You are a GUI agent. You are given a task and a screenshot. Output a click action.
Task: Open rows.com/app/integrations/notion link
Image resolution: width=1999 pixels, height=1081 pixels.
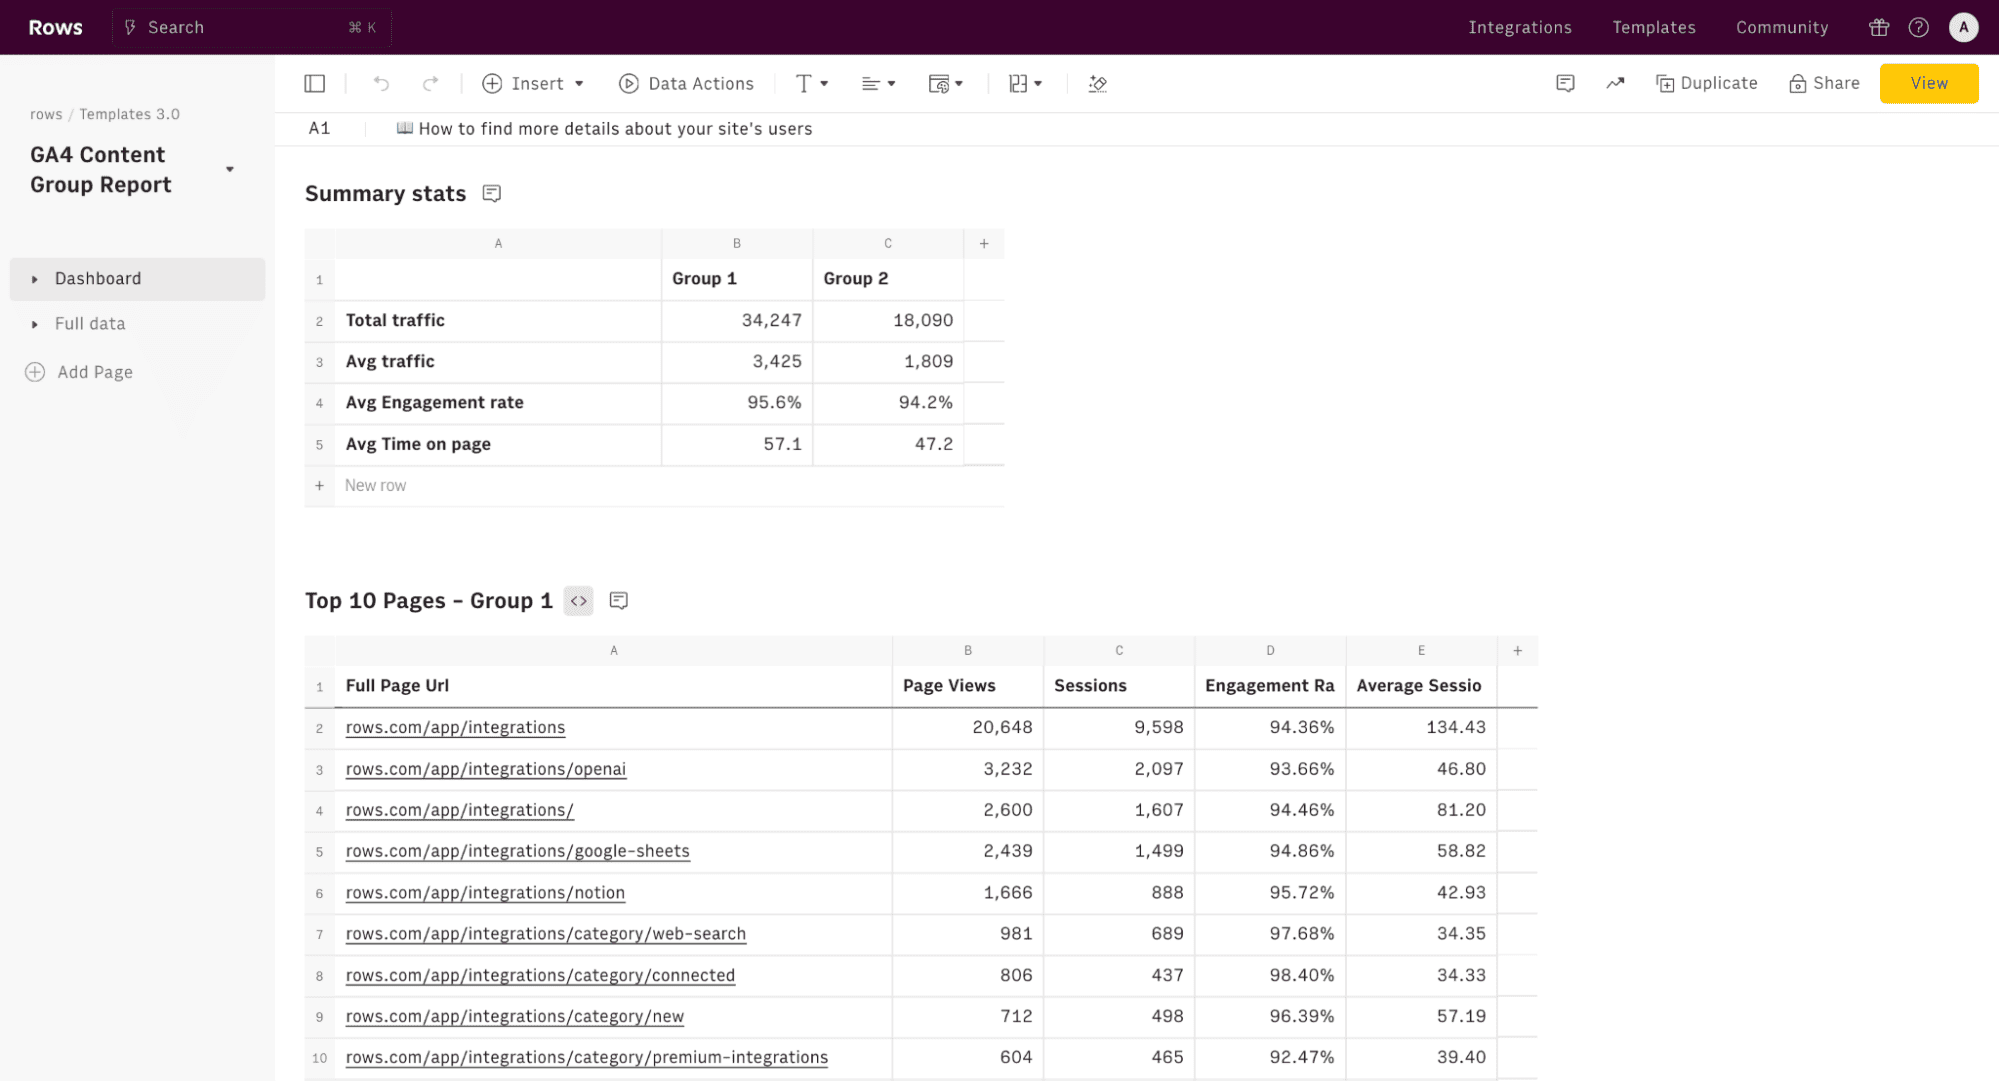[485, 893]
